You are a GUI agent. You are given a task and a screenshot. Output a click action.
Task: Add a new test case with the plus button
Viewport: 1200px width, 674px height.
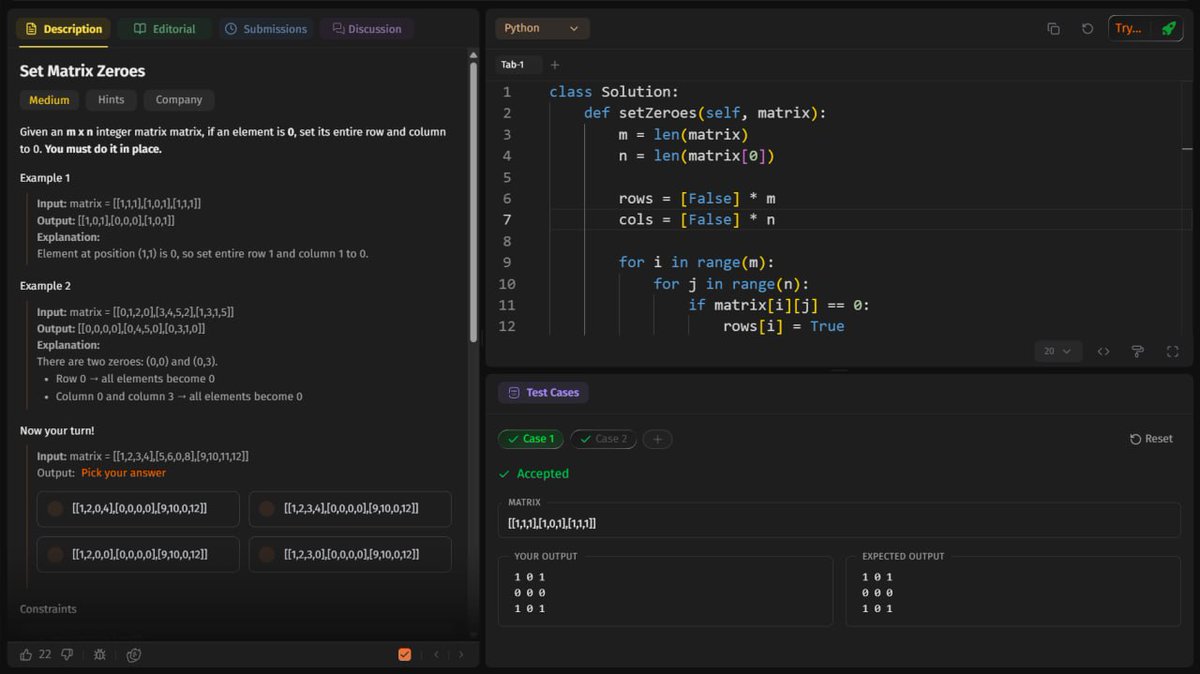[x=657, y=439]
